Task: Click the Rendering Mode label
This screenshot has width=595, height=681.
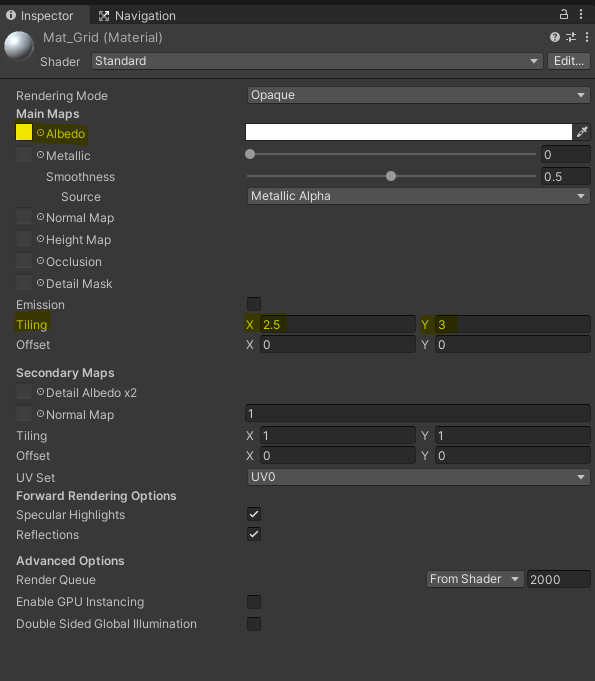Action: (62, 96)
